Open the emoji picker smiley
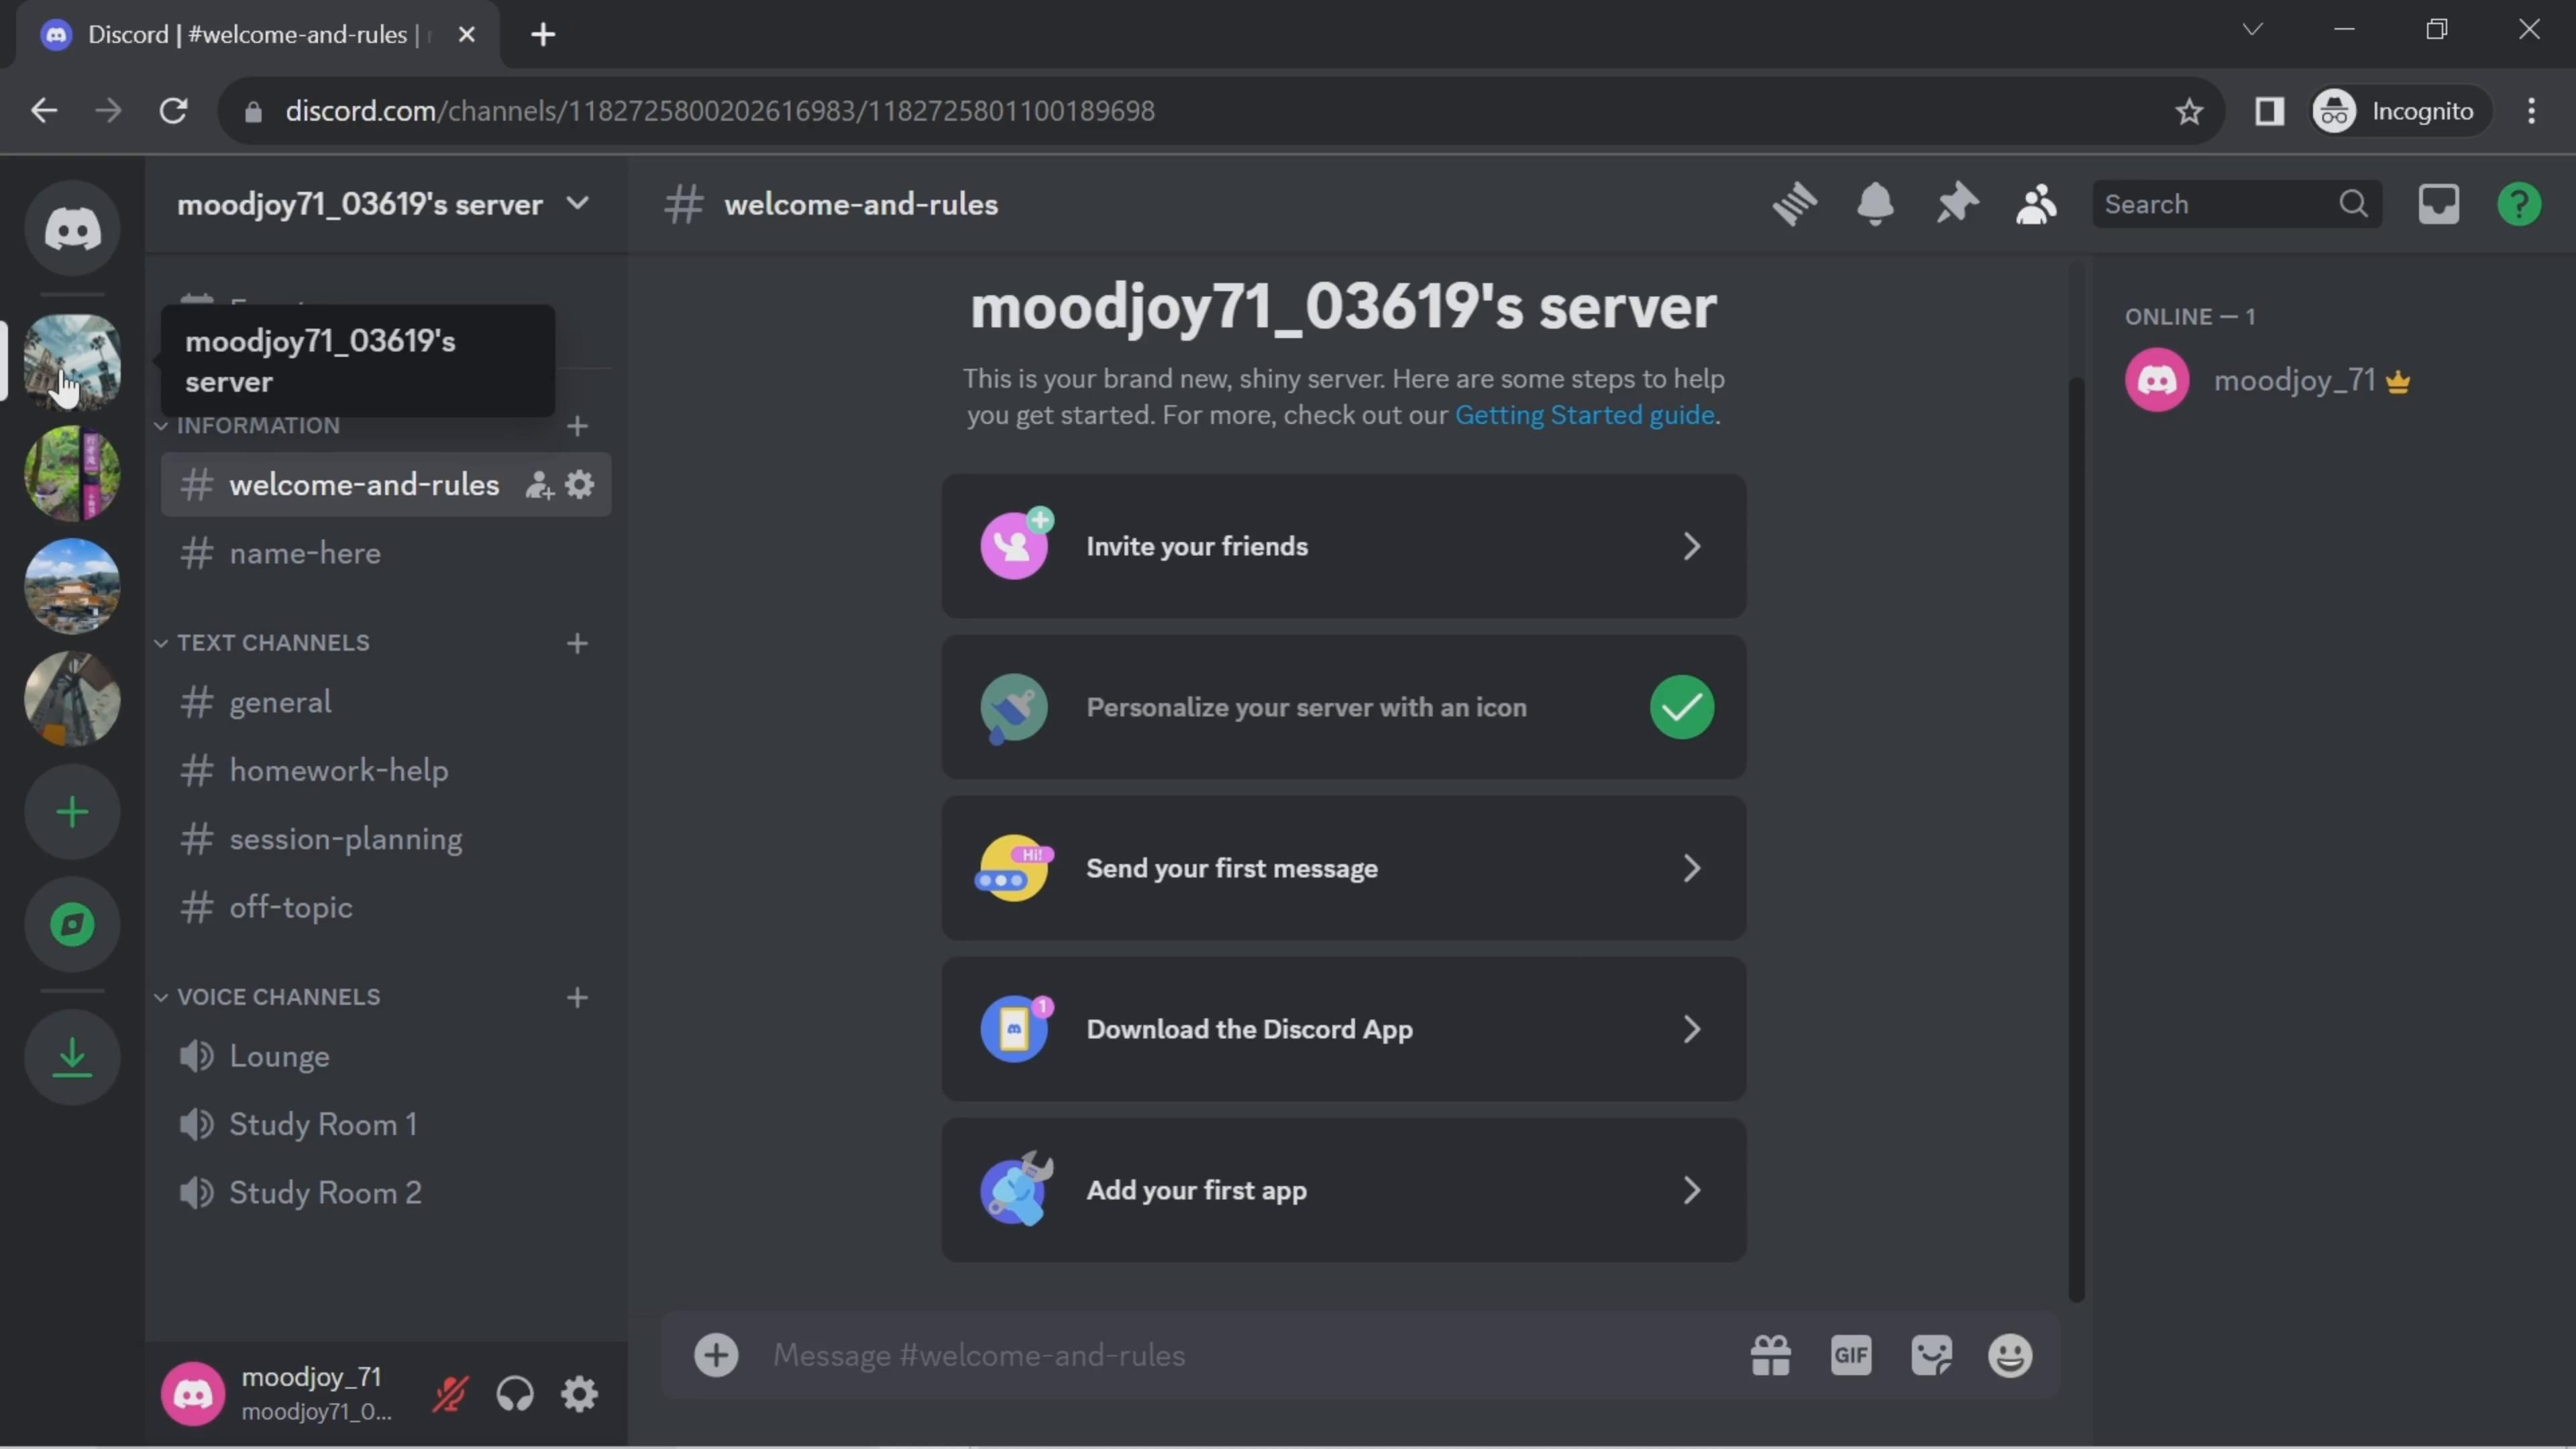The height and width of the screenshot is (1449, 2576). (x=2010, y=1356)
